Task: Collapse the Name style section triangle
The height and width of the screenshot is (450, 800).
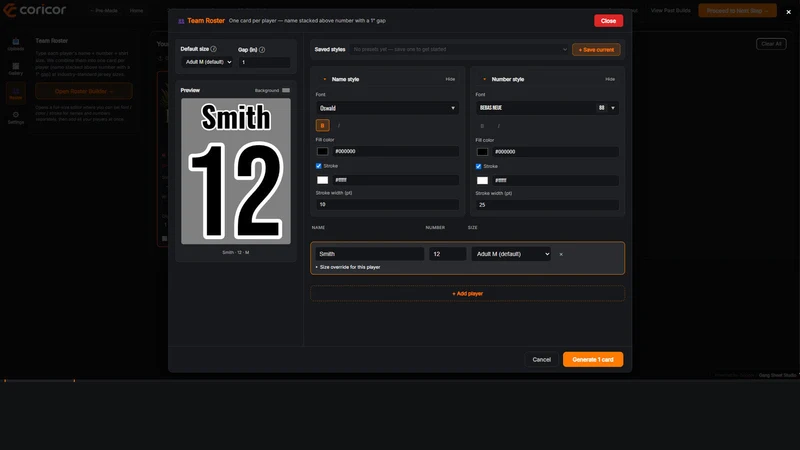Action: pos(325,80)
